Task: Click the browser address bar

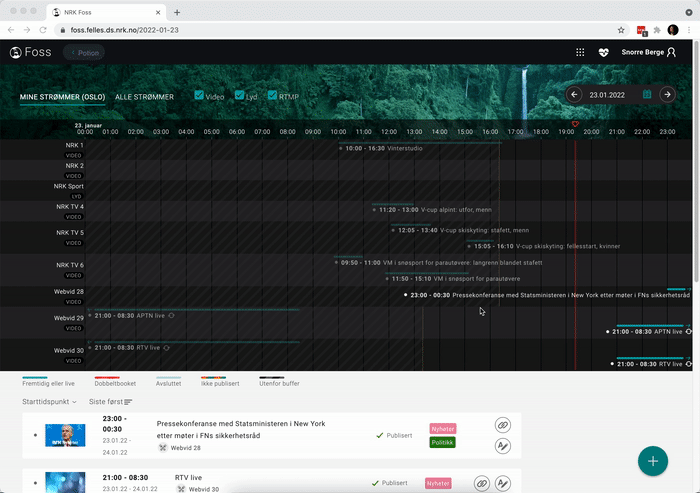Action: 342,30
